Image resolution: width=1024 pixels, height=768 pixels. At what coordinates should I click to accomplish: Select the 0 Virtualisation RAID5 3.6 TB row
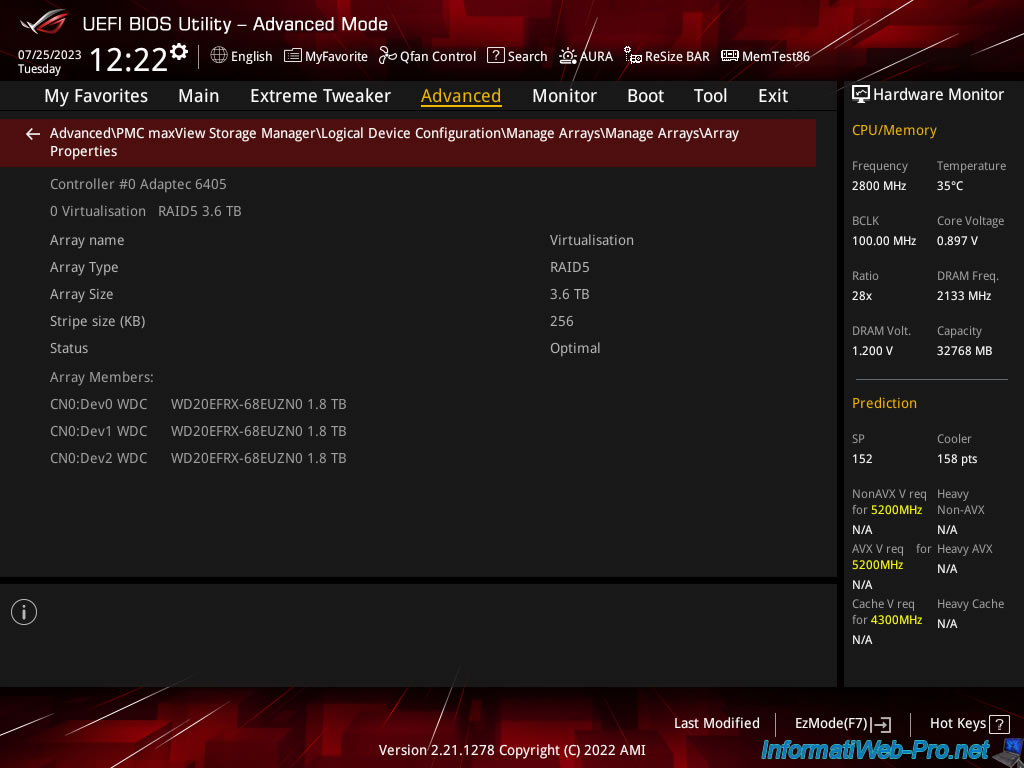146,211
